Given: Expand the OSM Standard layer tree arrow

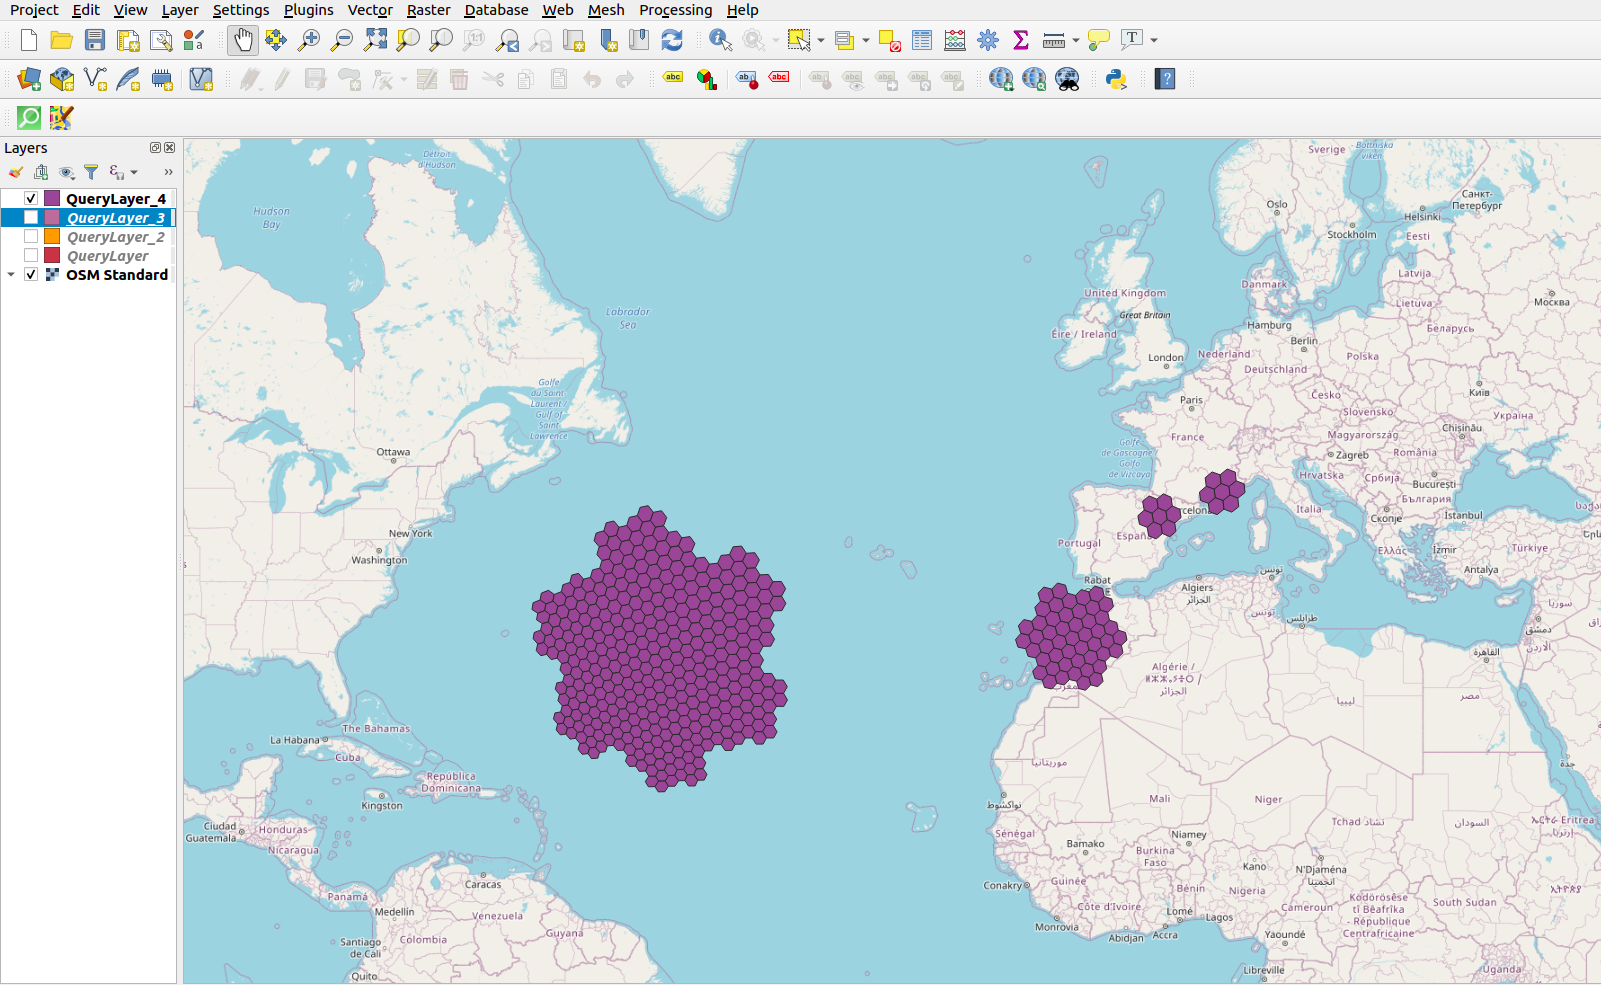Looking at the screenshot, I should point(11,275).
